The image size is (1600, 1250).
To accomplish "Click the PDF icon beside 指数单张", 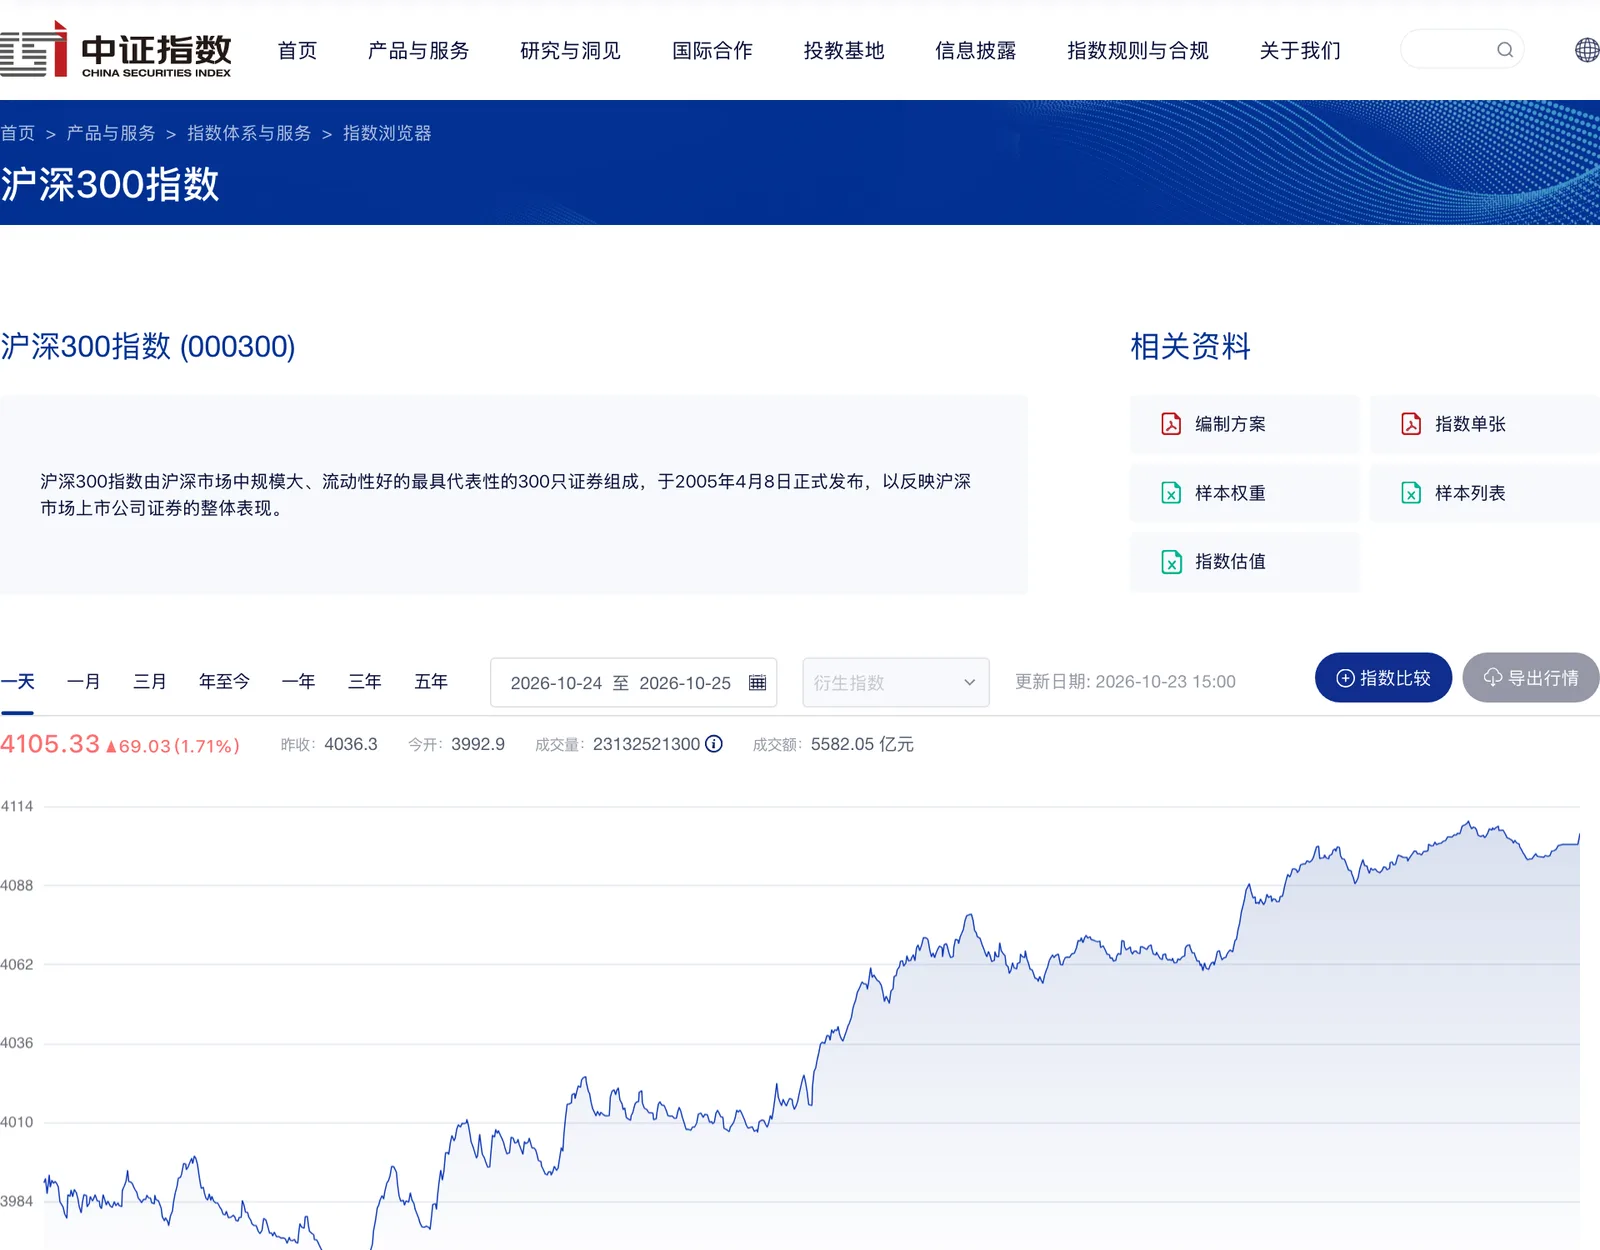I will (1411, 424).
